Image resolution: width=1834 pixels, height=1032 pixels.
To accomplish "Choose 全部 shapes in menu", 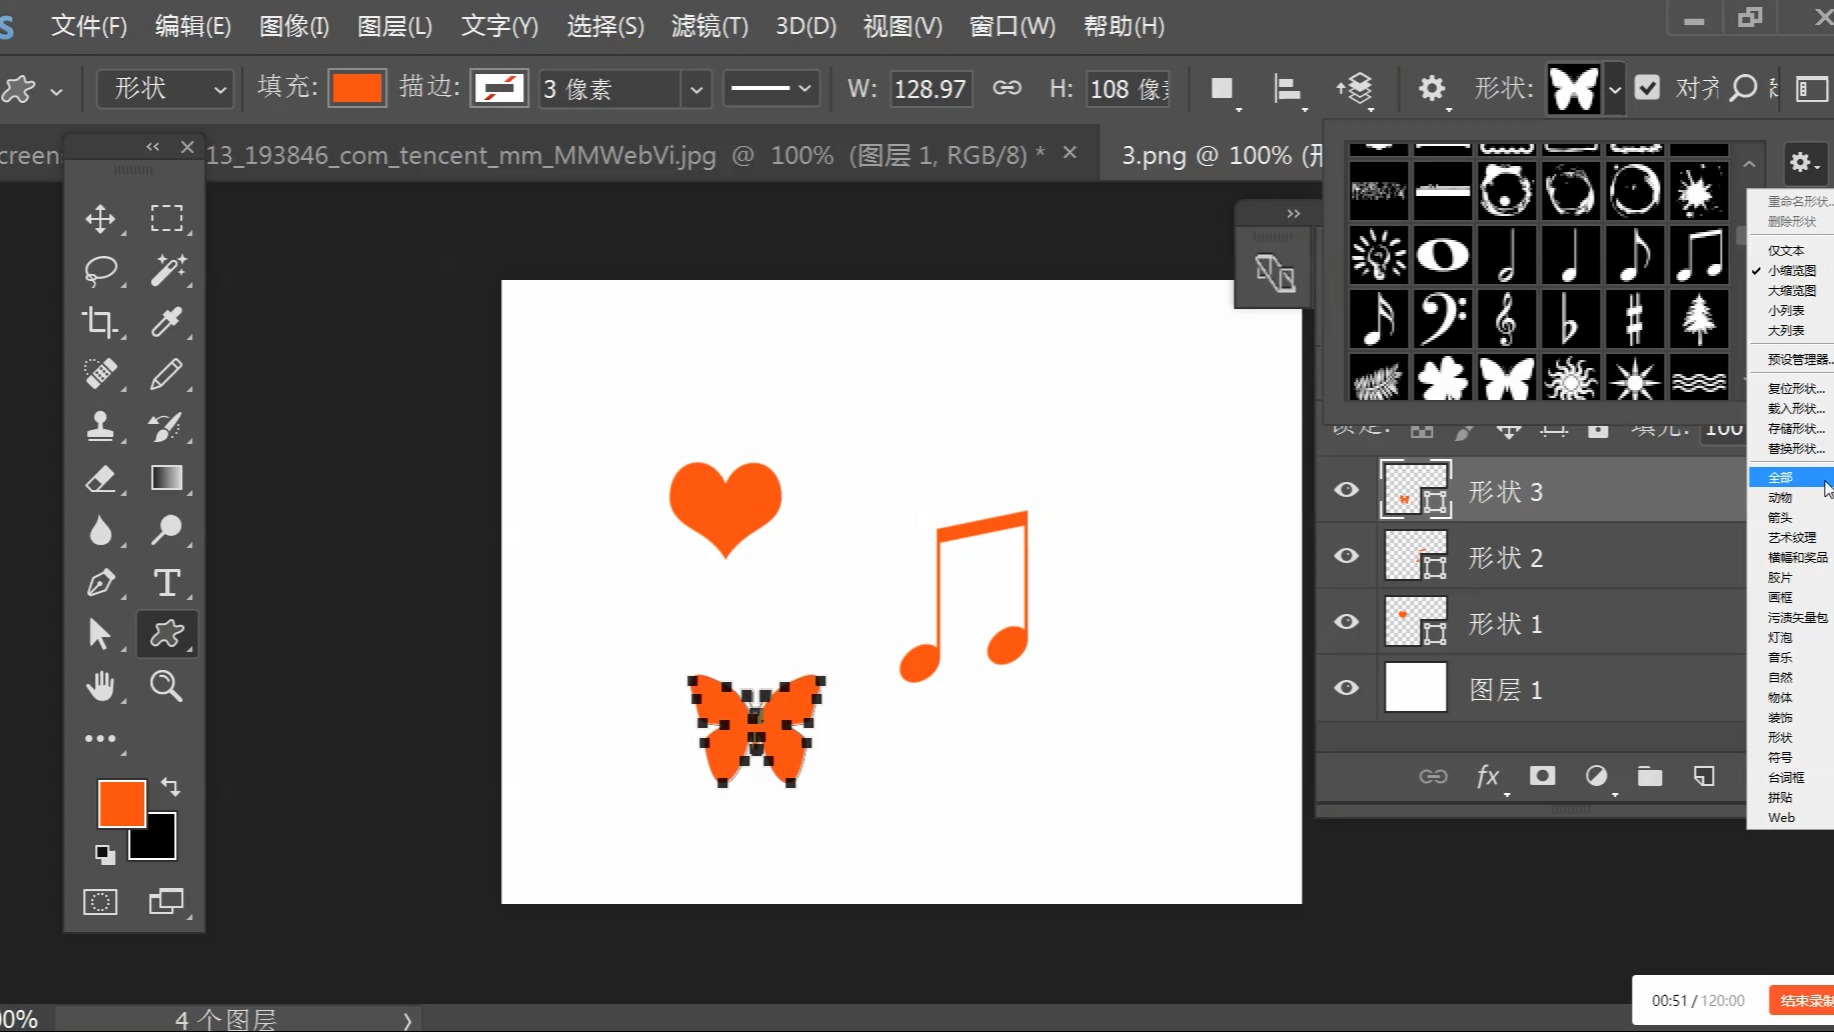I will pos(1790,477).
